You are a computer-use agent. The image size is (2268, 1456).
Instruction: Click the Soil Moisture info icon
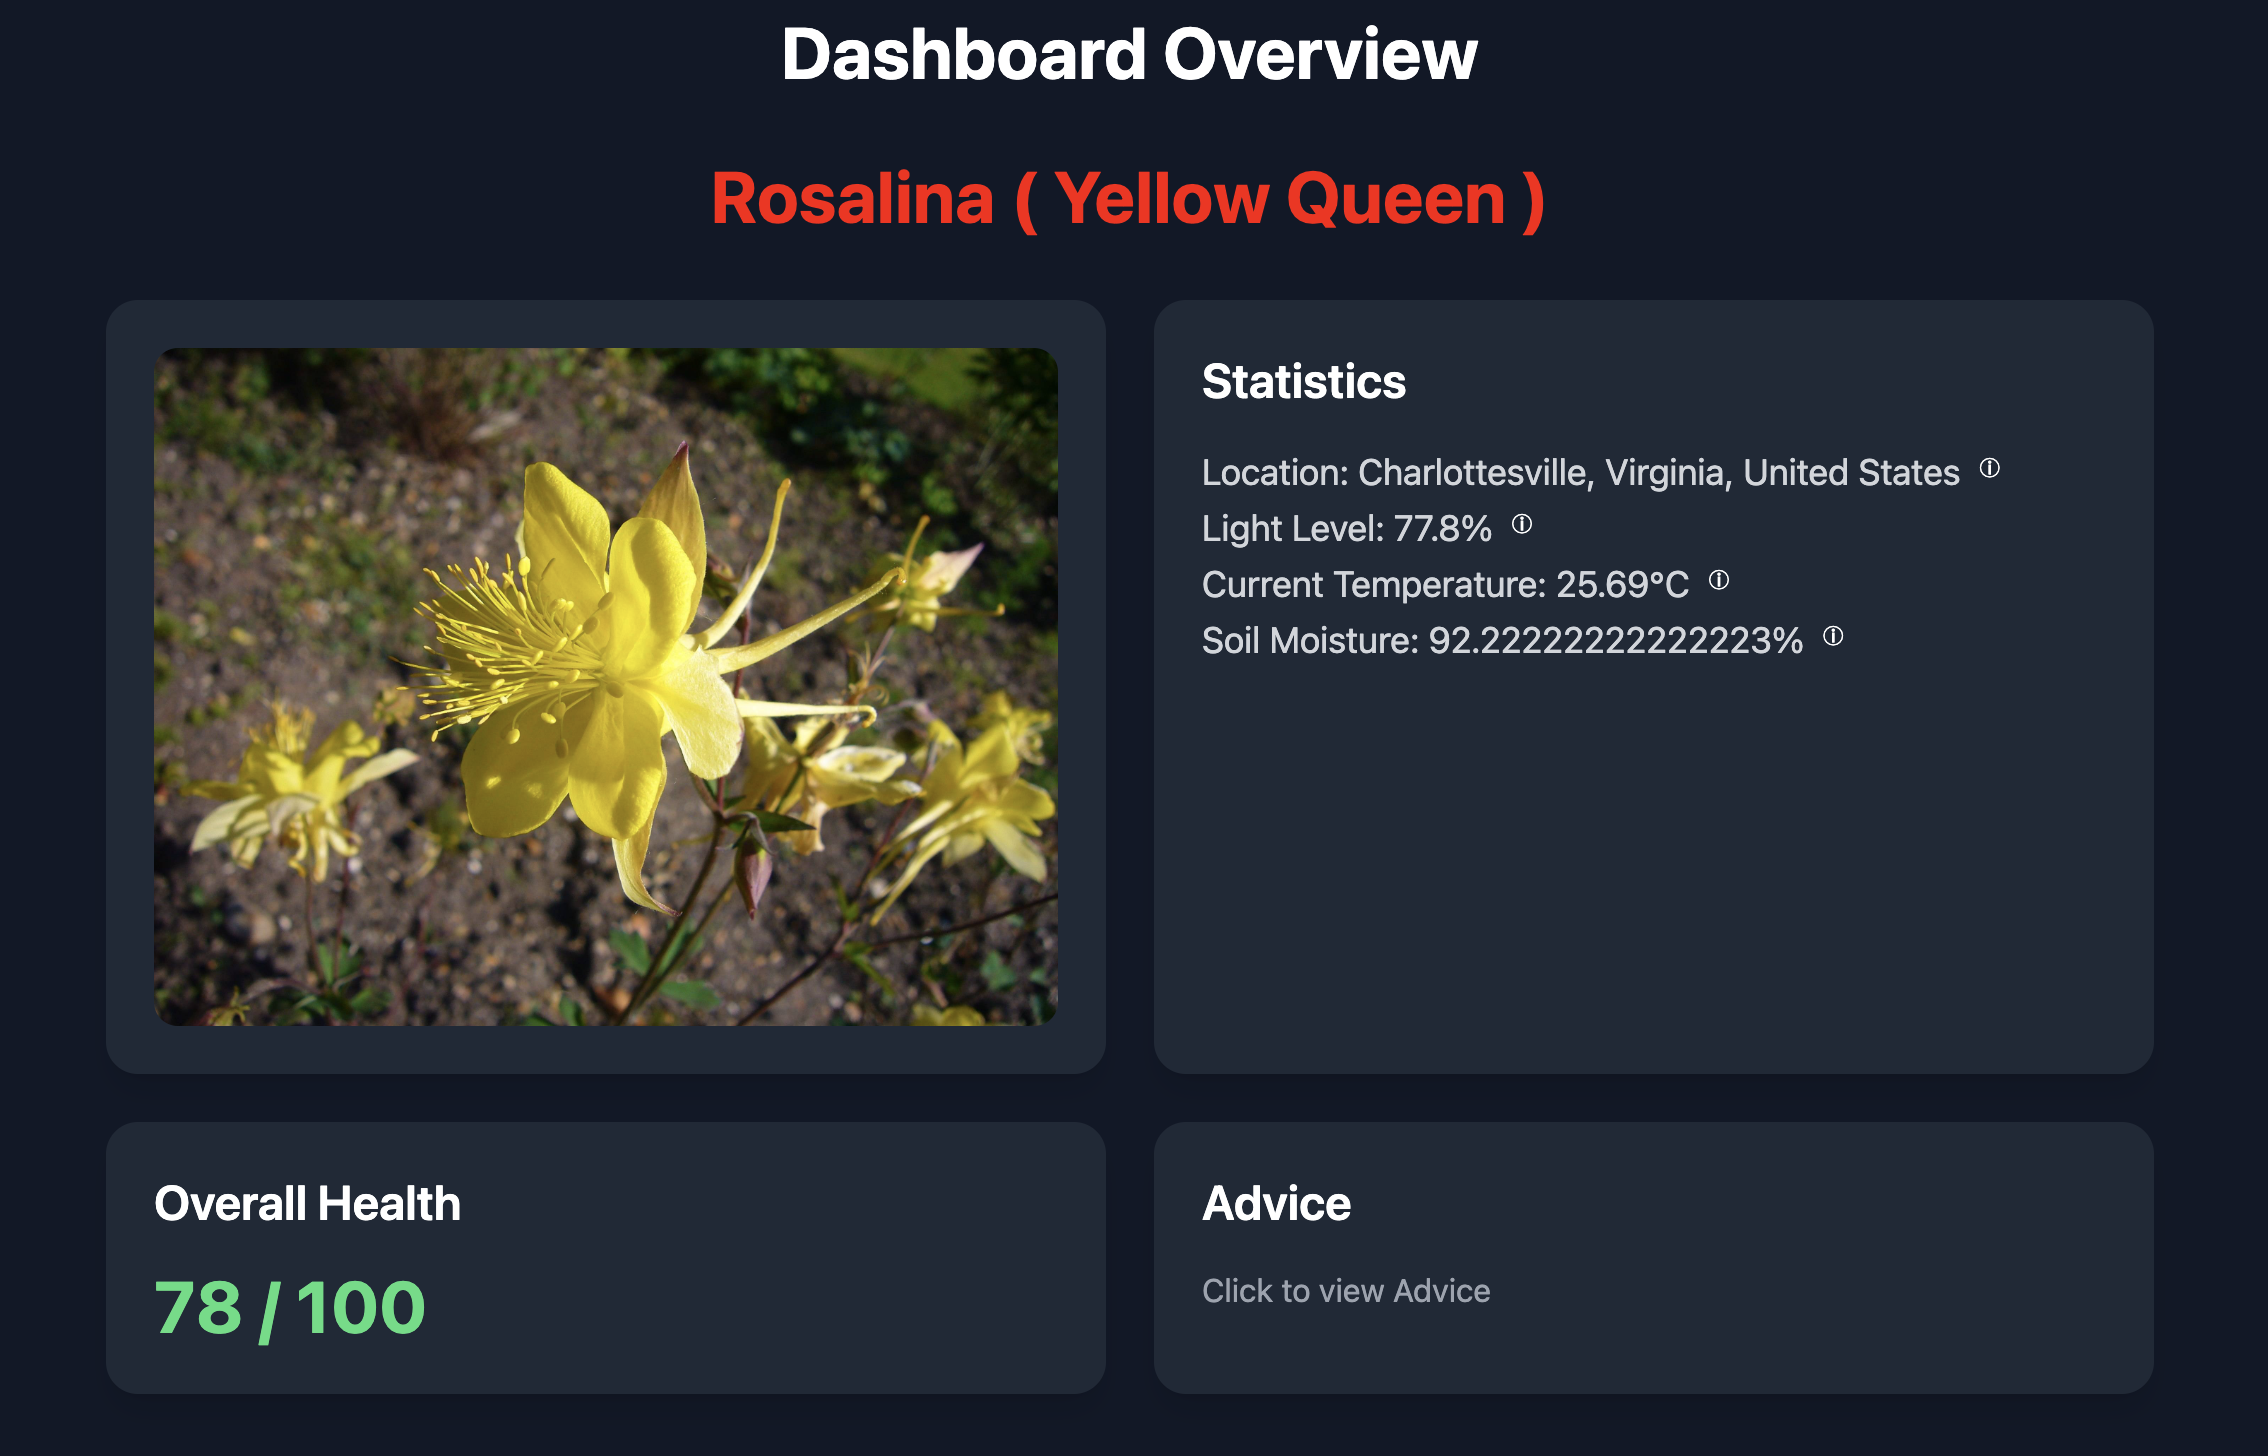coord(1832,636)
